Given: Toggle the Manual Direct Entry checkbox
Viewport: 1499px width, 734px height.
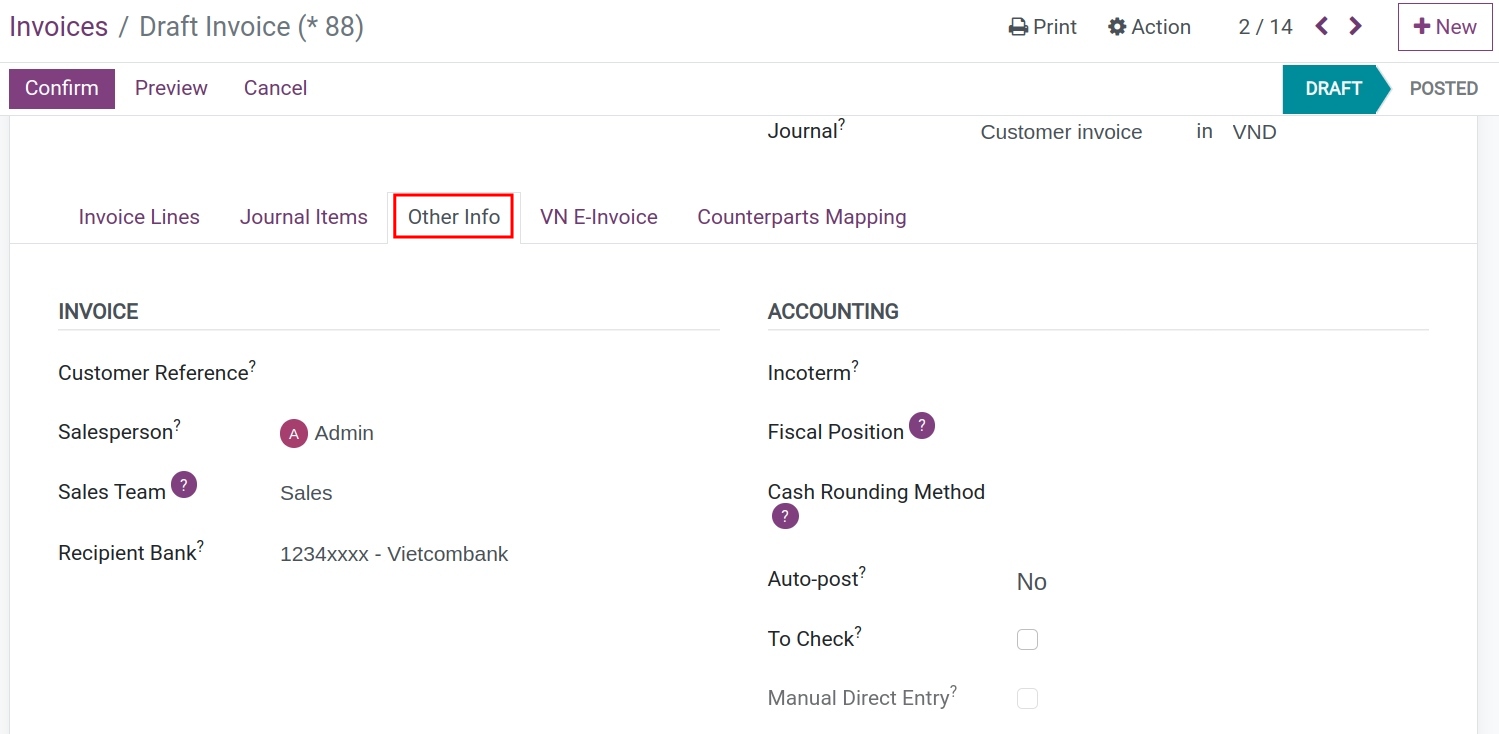Looking at the screenshot, I should tap(1027, 697).
